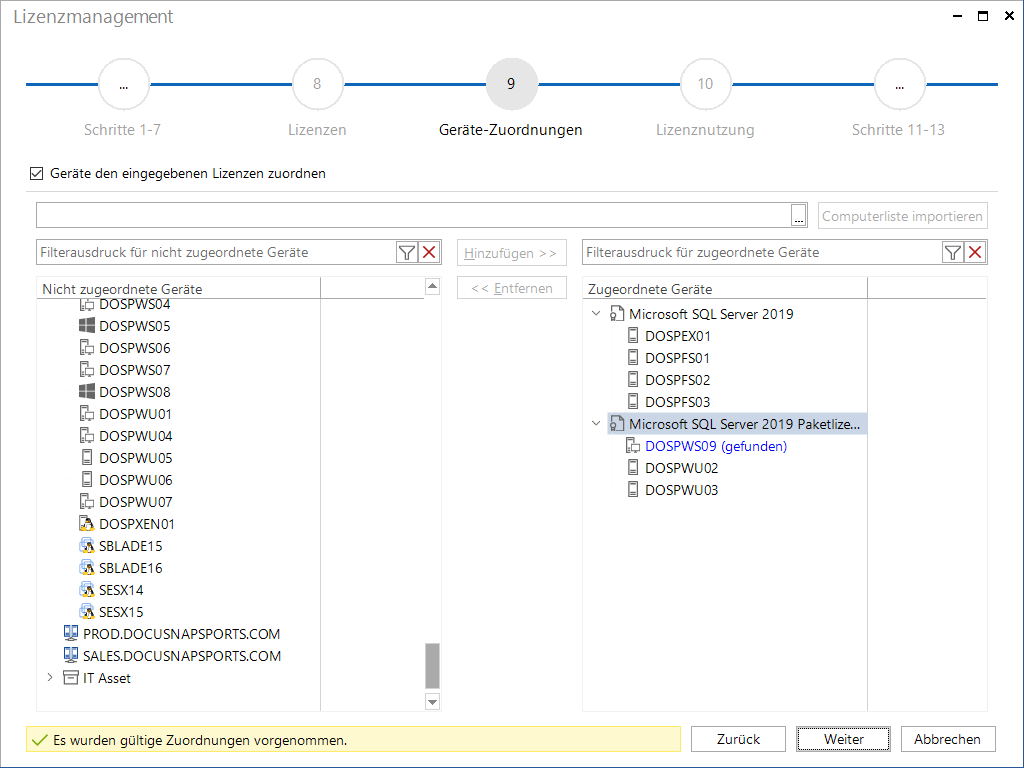
Task: Click the domain icon beside SALES.DOCUSNAPSPORTS.COM
Action: (x=71, y=655)
